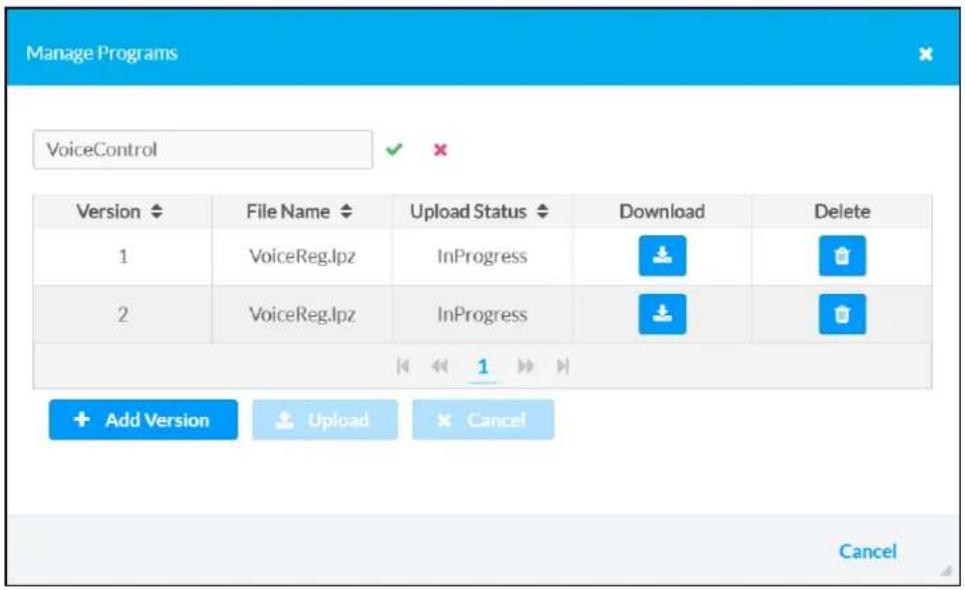Select the Download column header

[x=662, y=212]
